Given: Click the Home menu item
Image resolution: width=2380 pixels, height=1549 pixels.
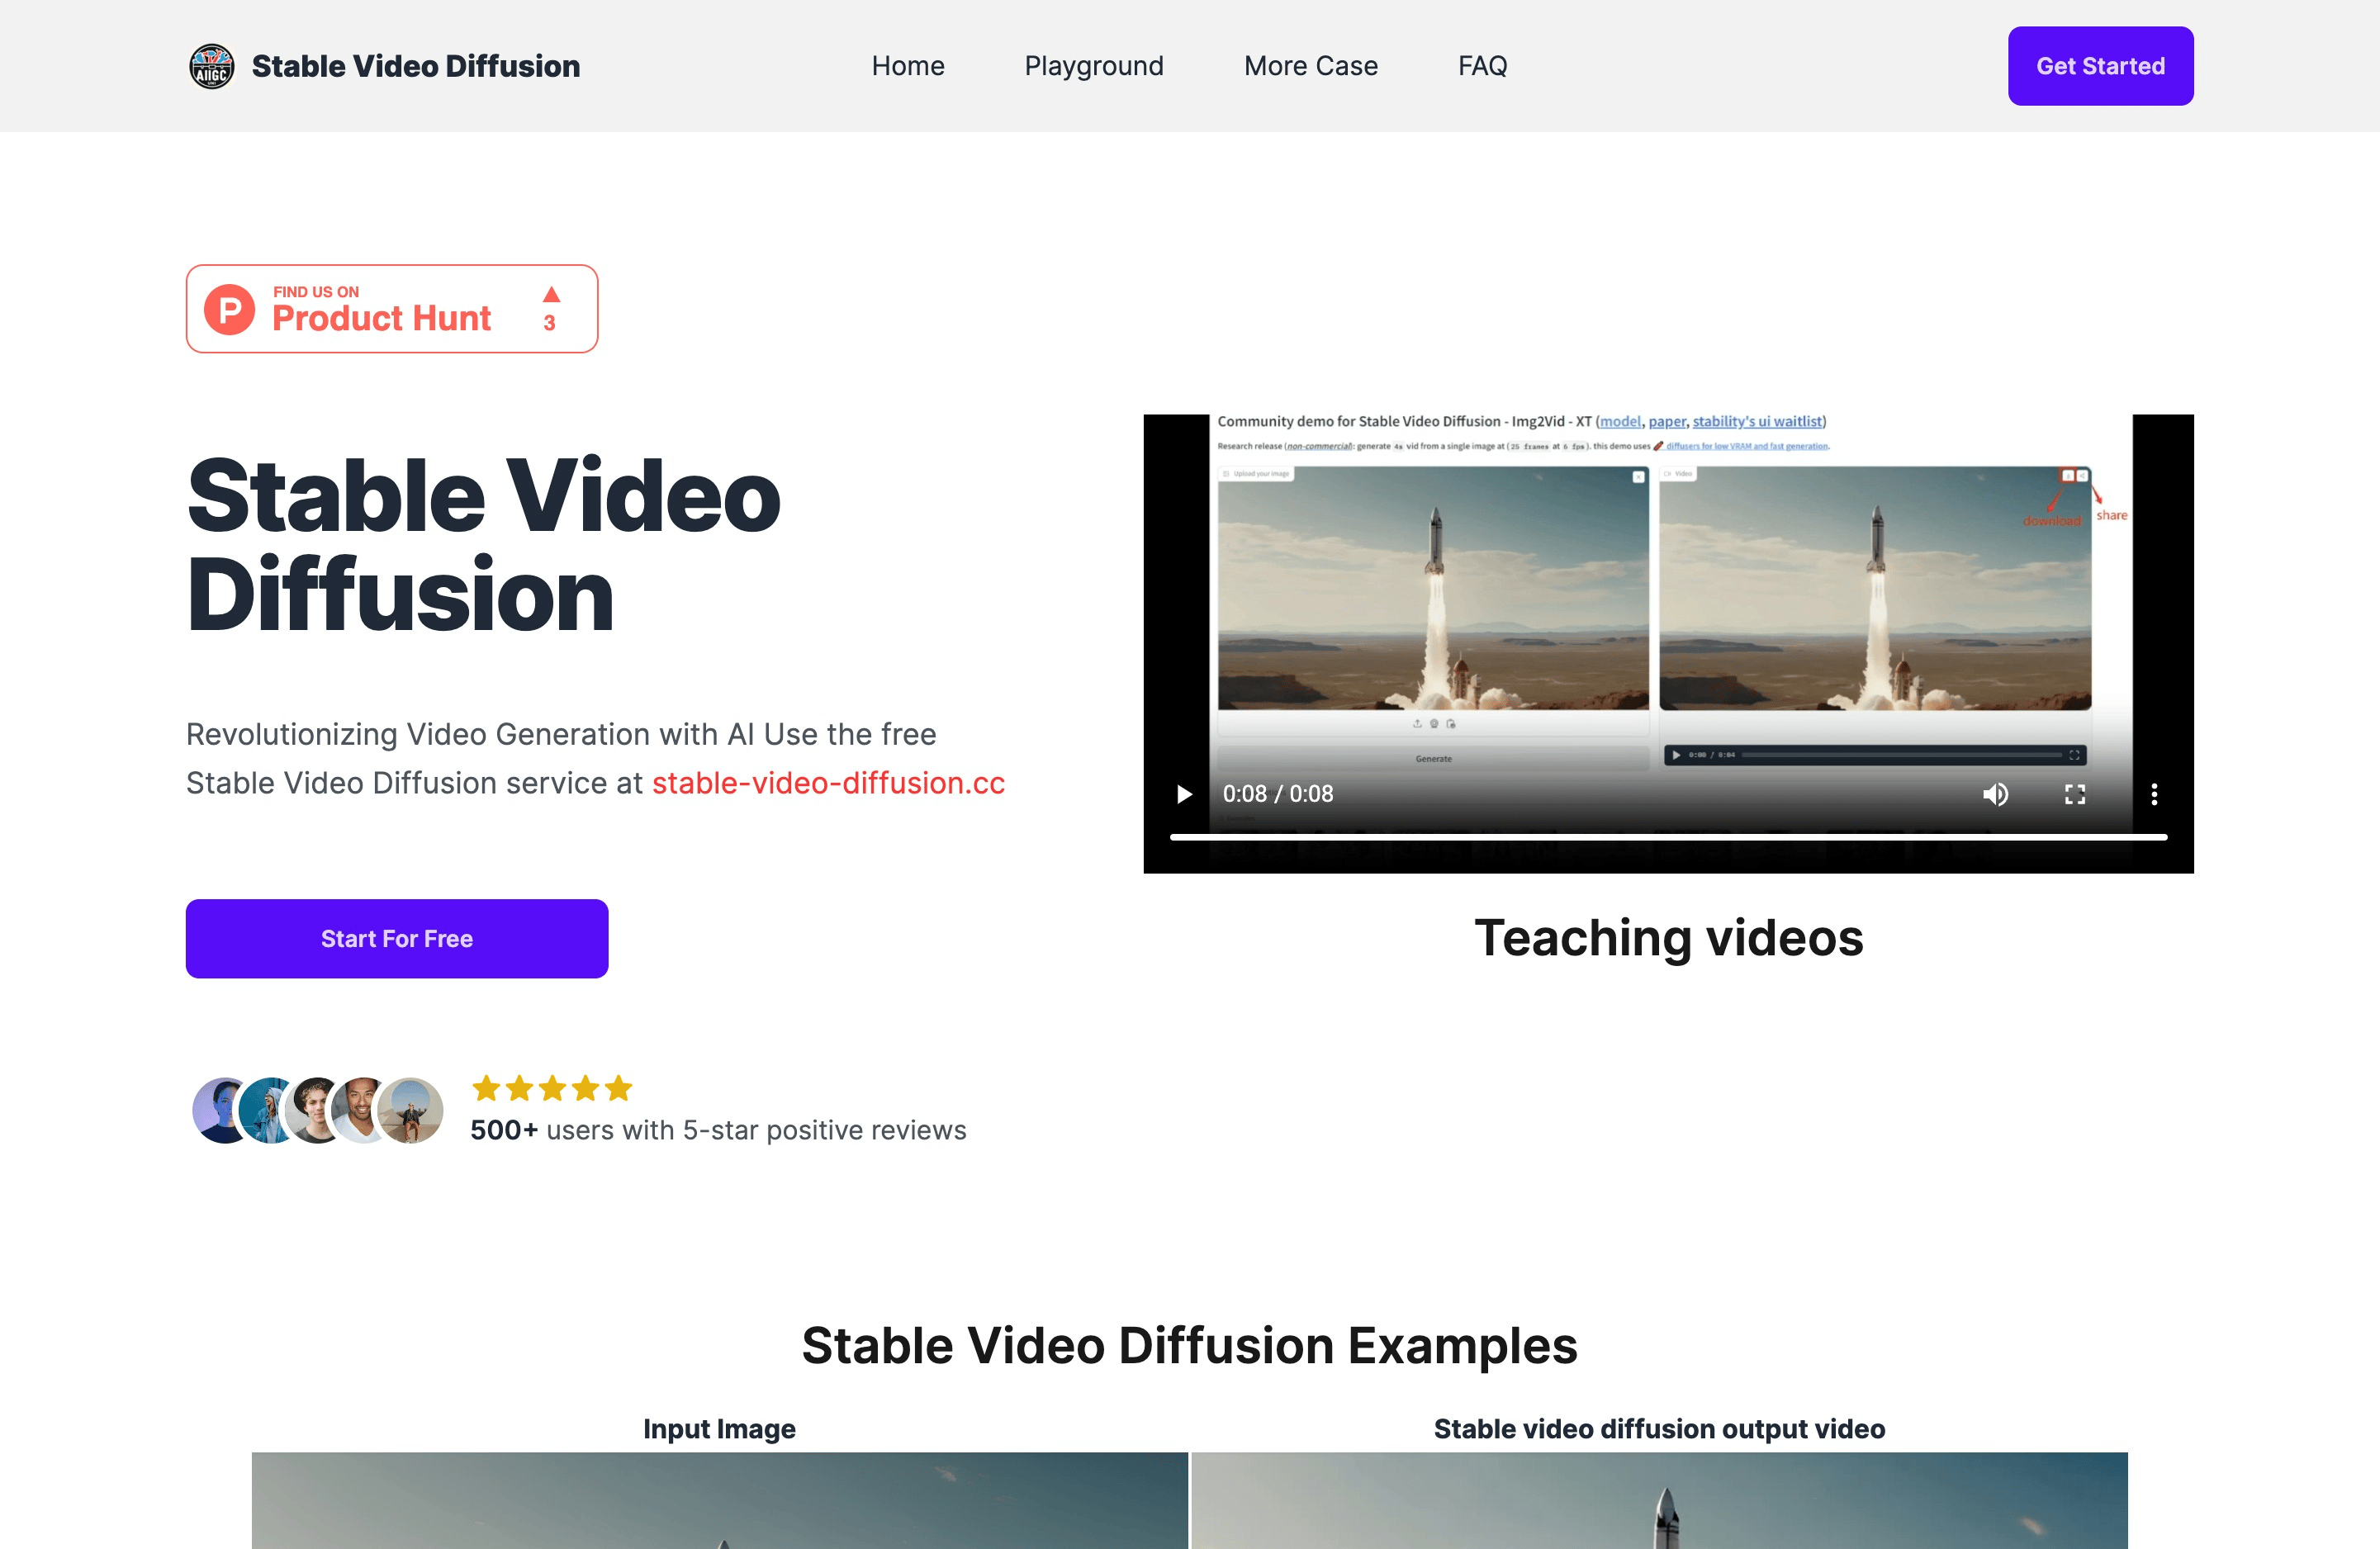Looking at the screenshot, I should [909, 66].
